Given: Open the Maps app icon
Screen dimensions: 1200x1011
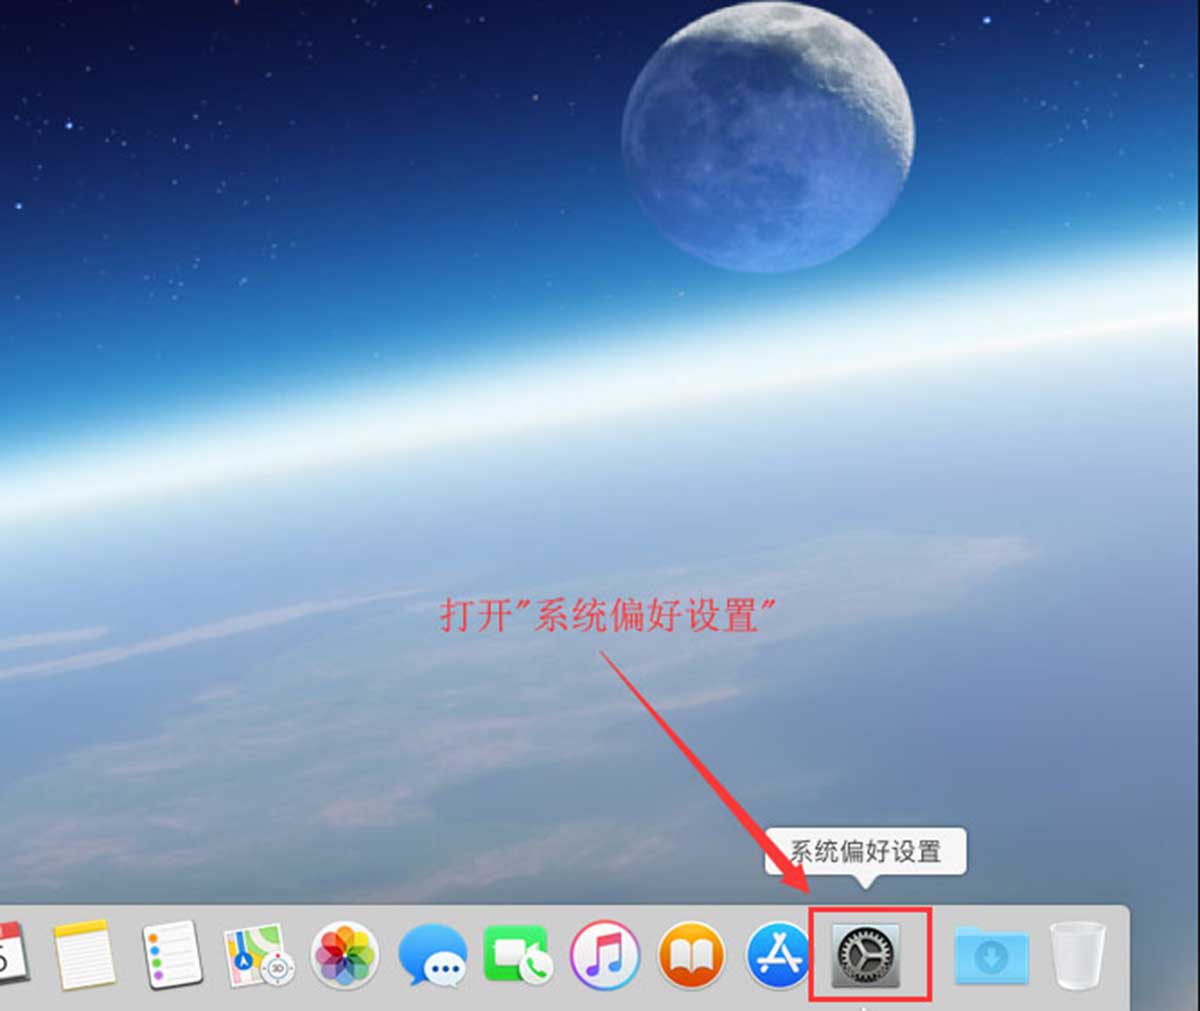Looking at the screenshot, I should 259,955.
